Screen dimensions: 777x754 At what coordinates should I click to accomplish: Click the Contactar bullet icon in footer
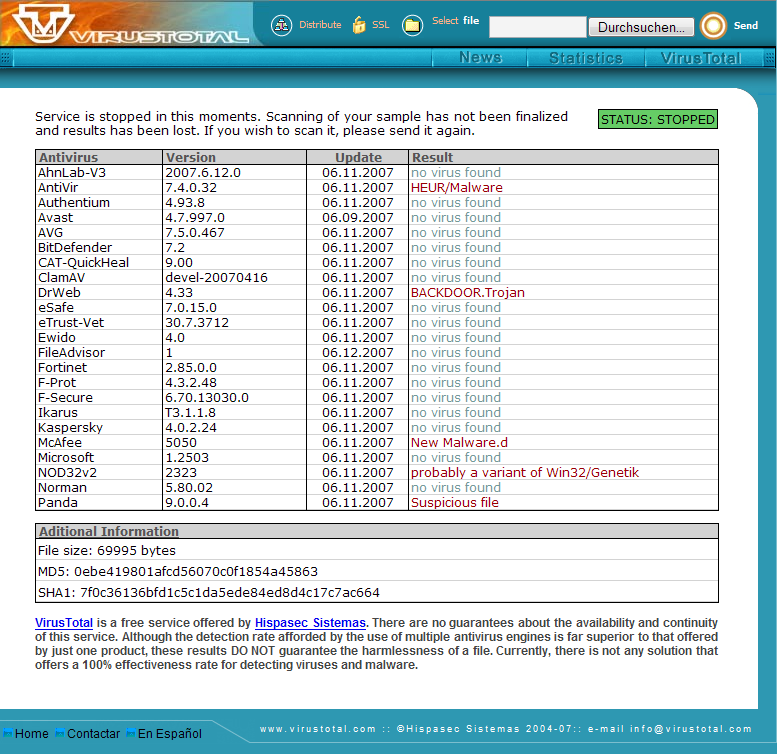[x=59, y=733]
